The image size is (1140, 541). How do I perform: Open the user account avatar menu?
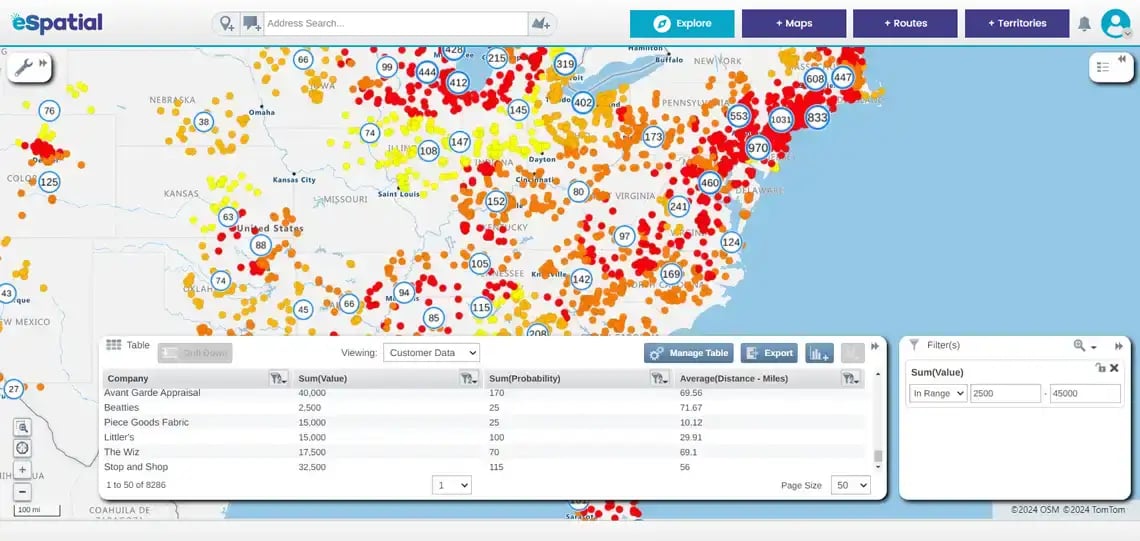[1115, 23]
